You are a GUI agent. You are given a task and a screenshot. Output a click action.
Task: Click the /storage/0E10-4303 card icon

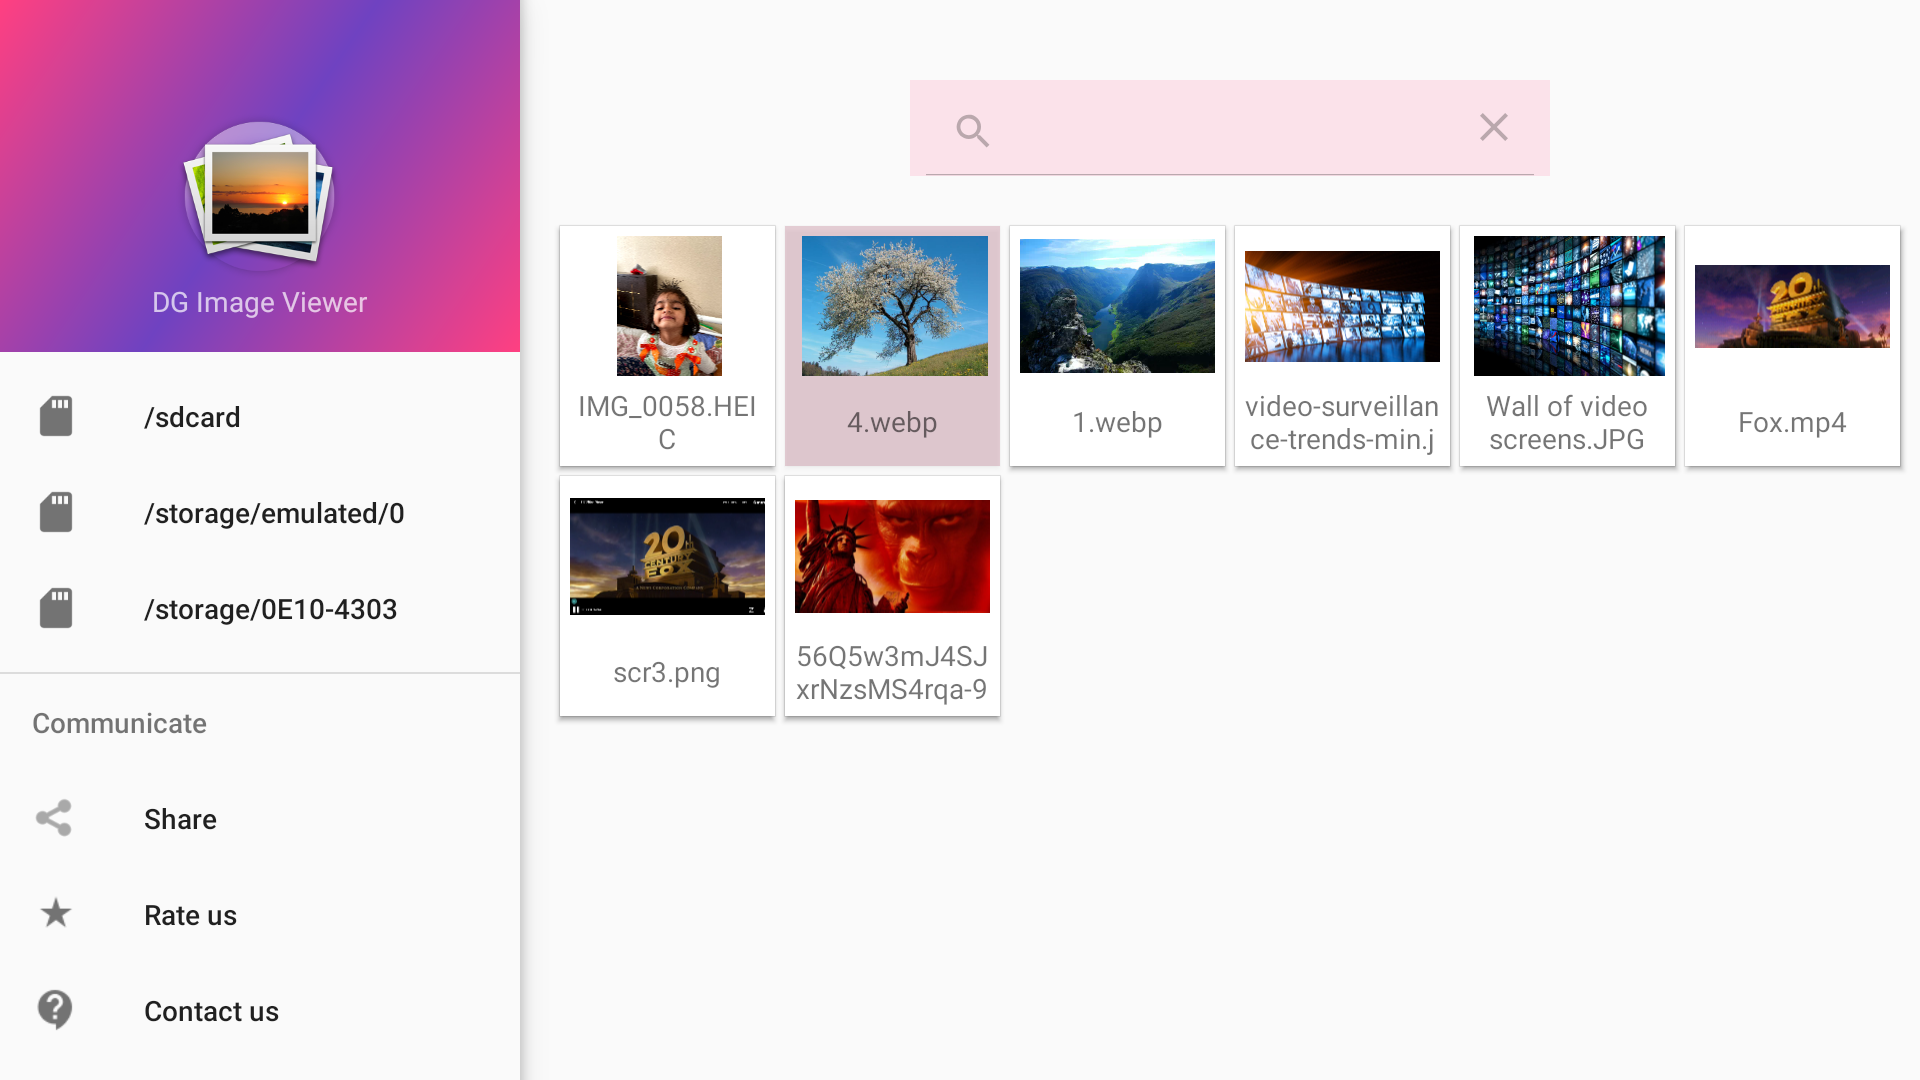click(56, 608)
